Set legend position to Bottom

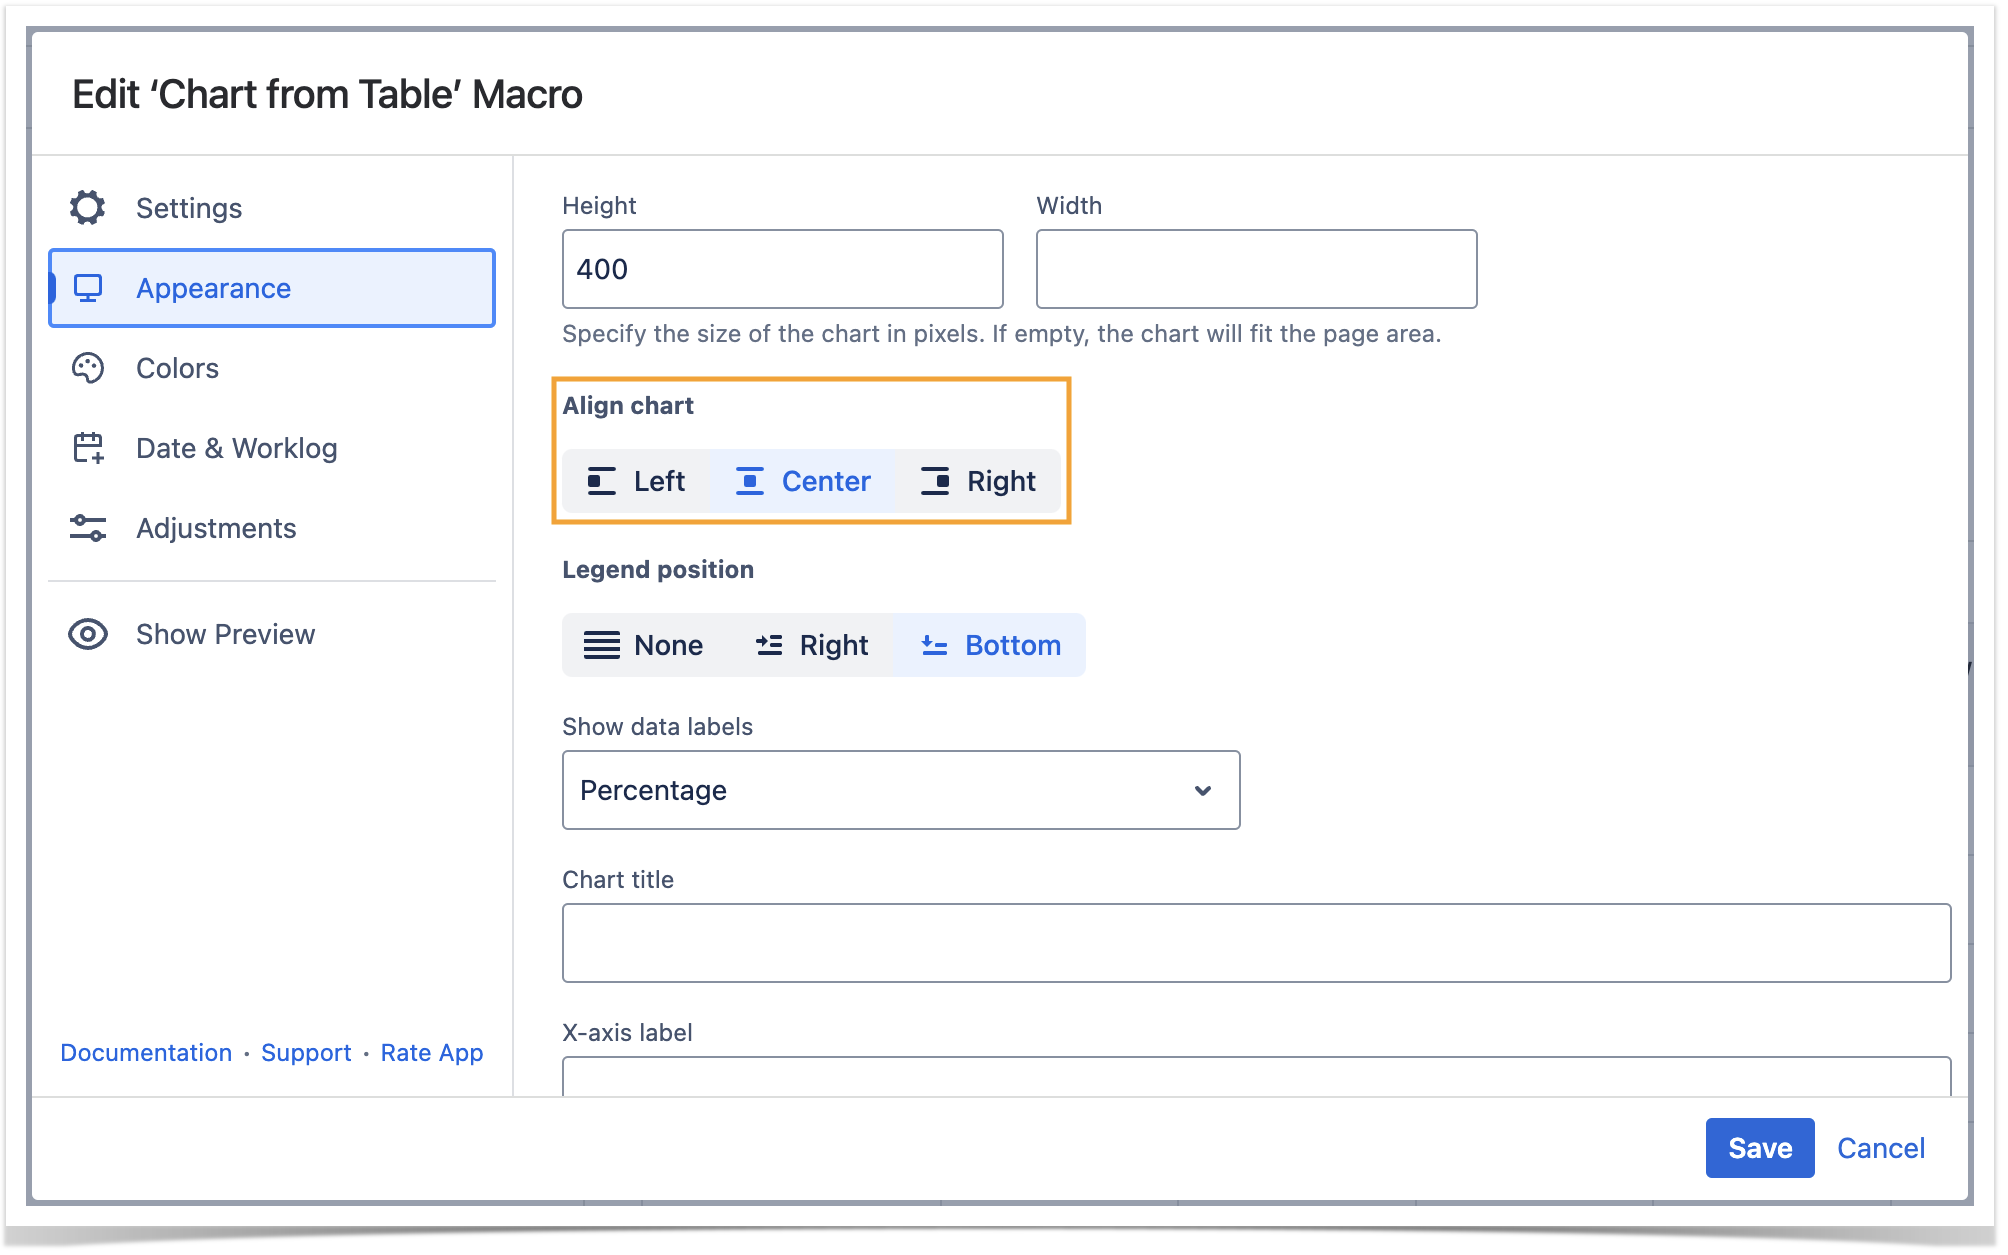coord(990,645)
